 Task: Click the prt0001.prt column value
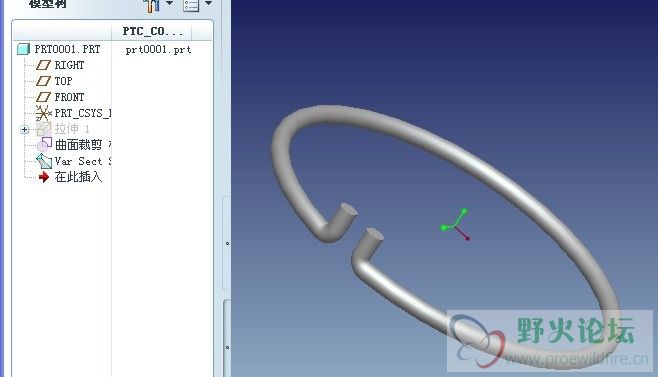point(159,50)
